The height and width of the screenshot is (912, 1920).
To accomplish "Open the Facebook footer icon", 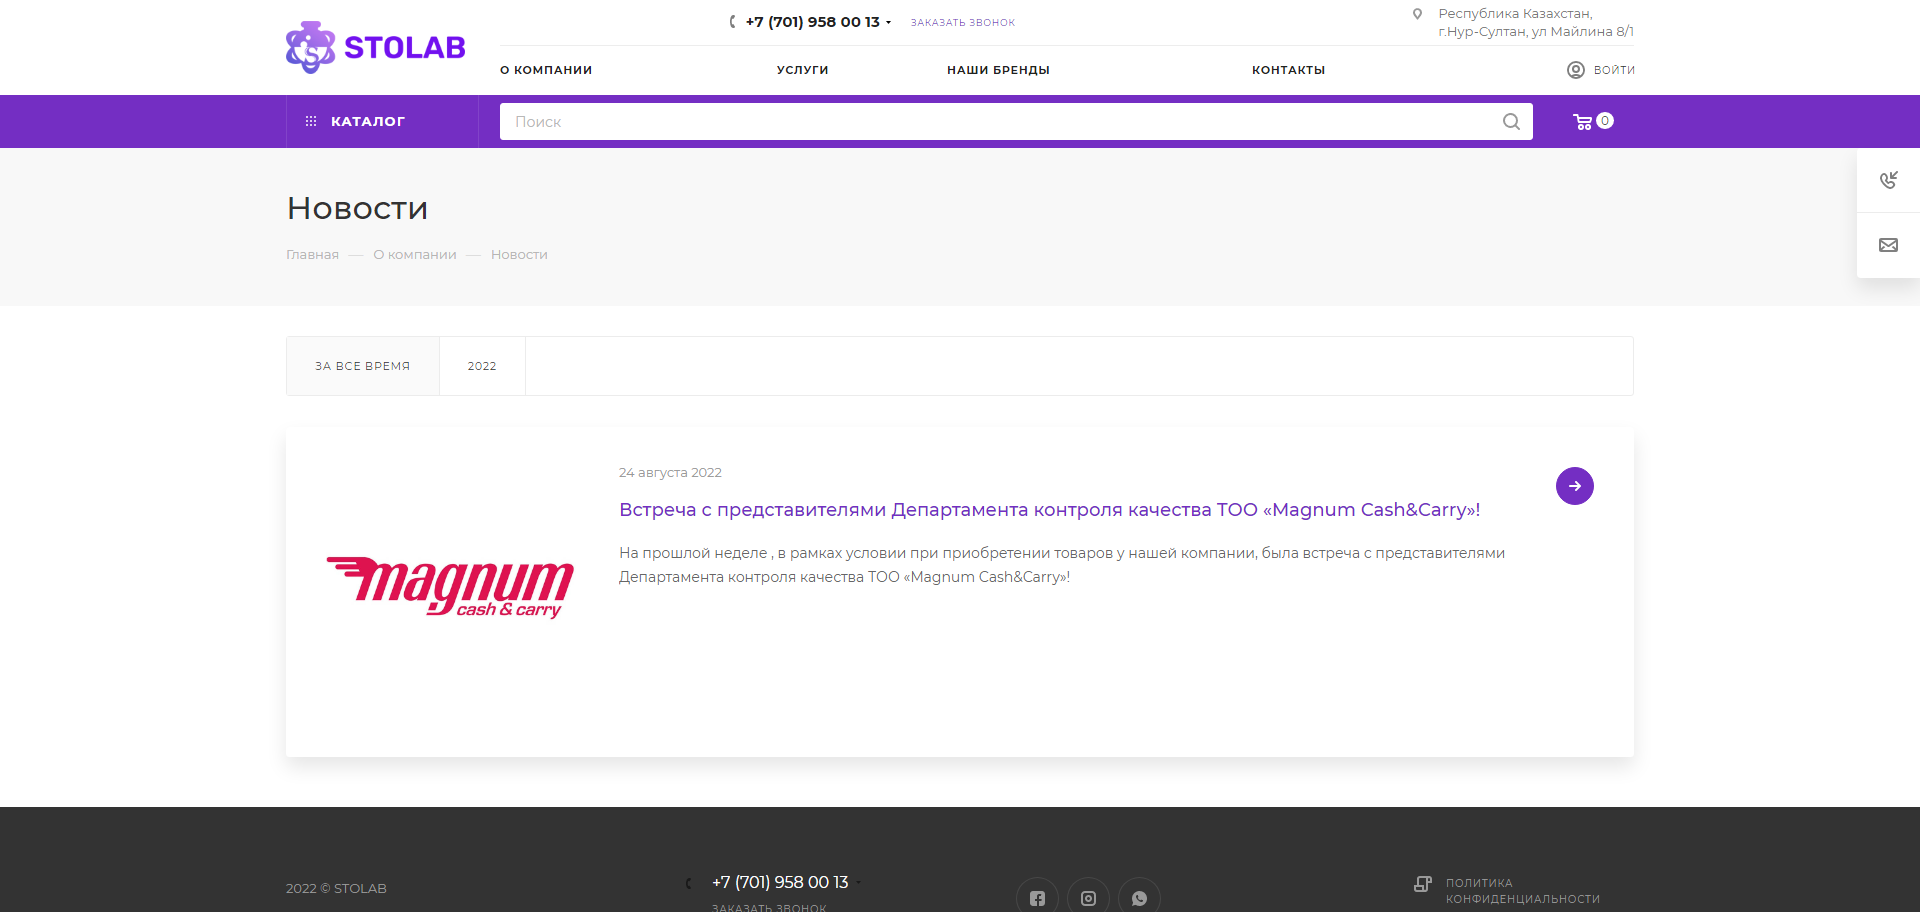I will coord(1037,898).
